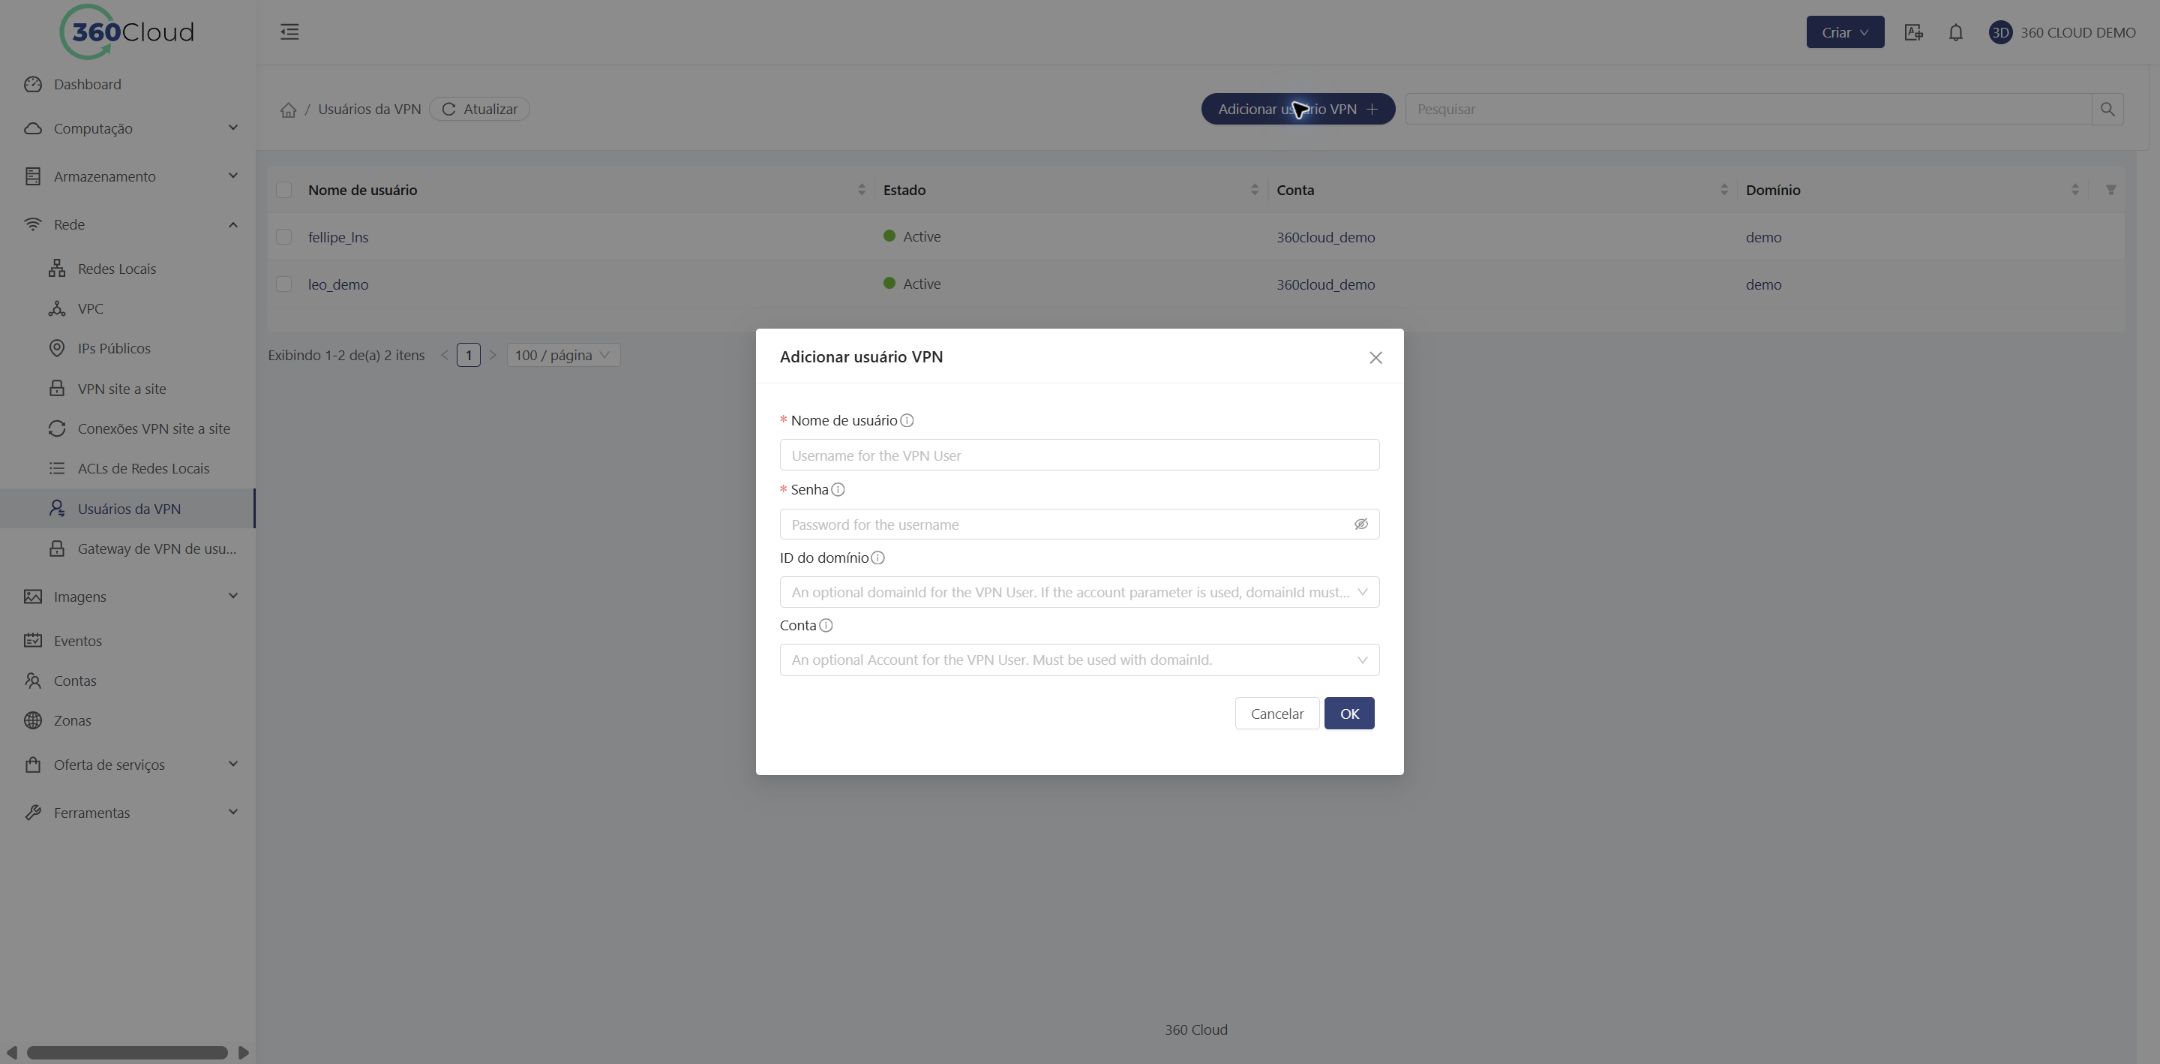
Task: Close the Adicionar usuário VPN dialog
Action: tap(1375, 358)
